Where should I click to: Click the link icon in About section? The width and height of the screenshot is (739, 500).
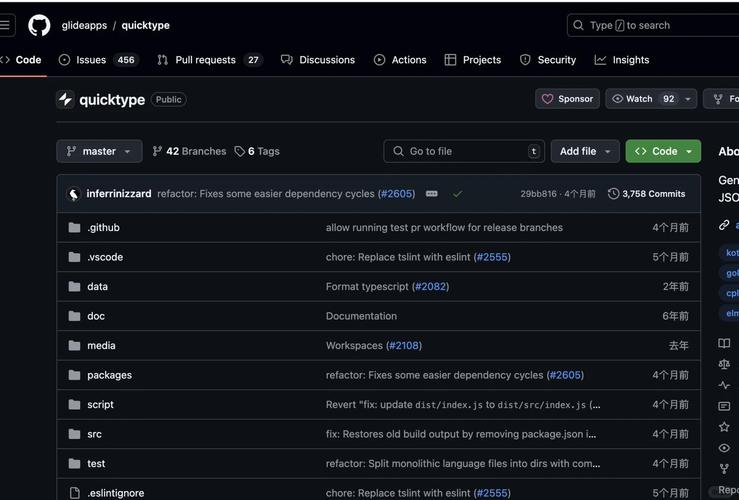(724, 225)
